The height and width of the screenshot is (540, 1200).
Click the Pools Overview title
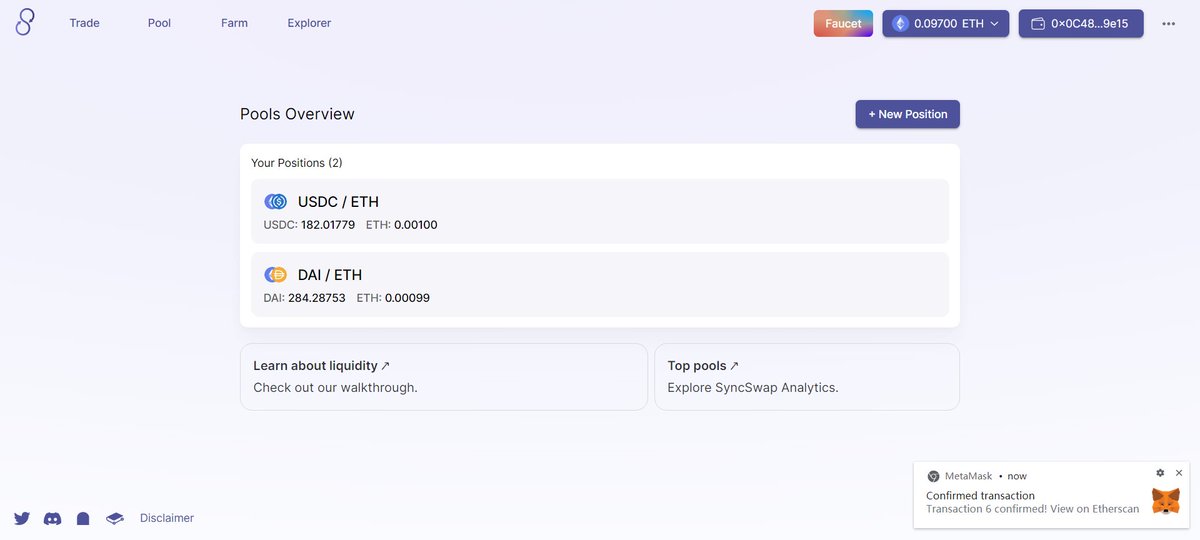point(297,114)
